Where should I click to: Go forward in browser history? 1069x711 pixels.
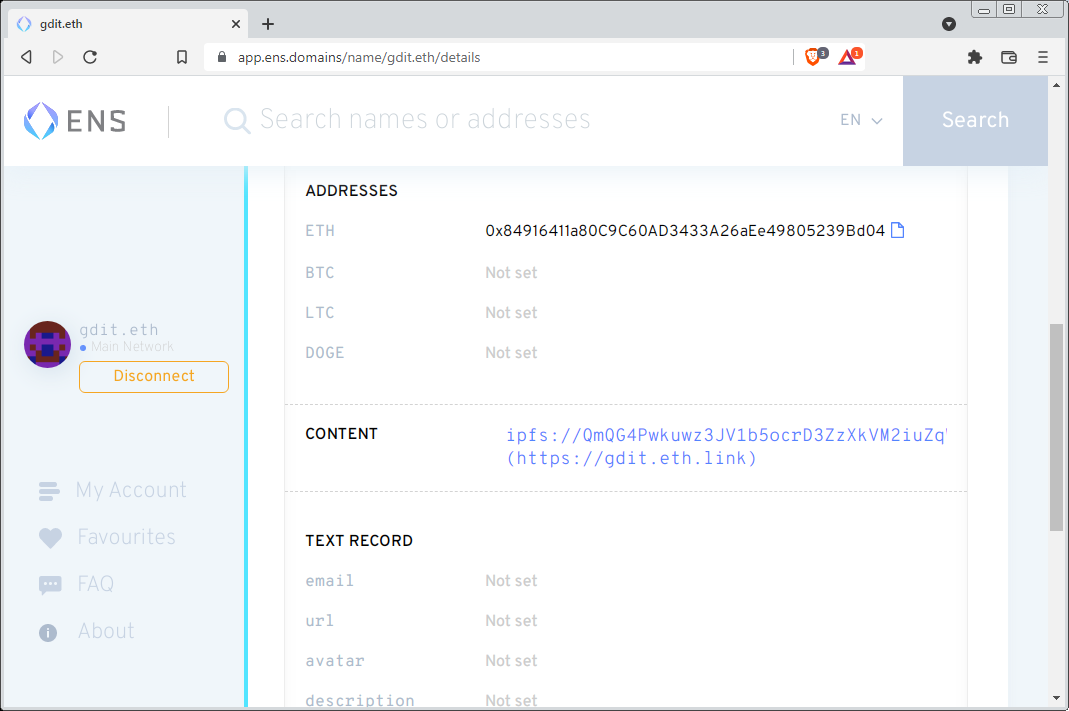click(58, 57)
